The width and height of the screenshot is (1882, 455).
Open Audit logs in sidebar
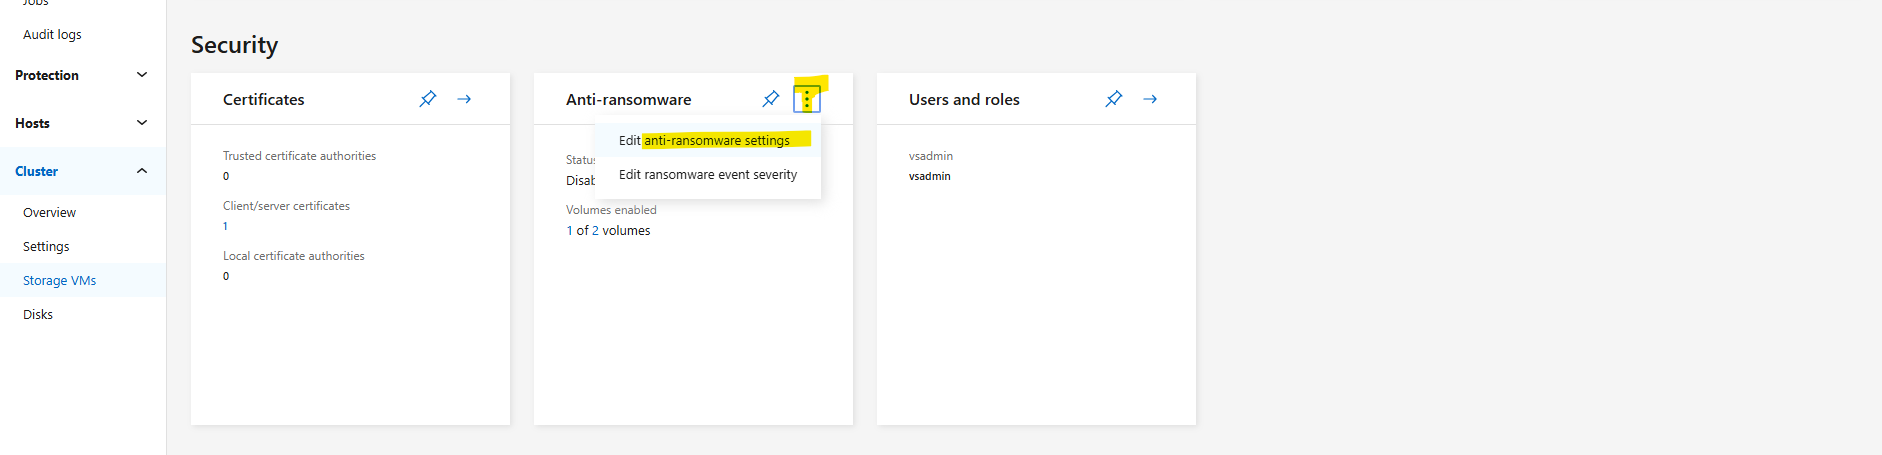coord(52,34)
